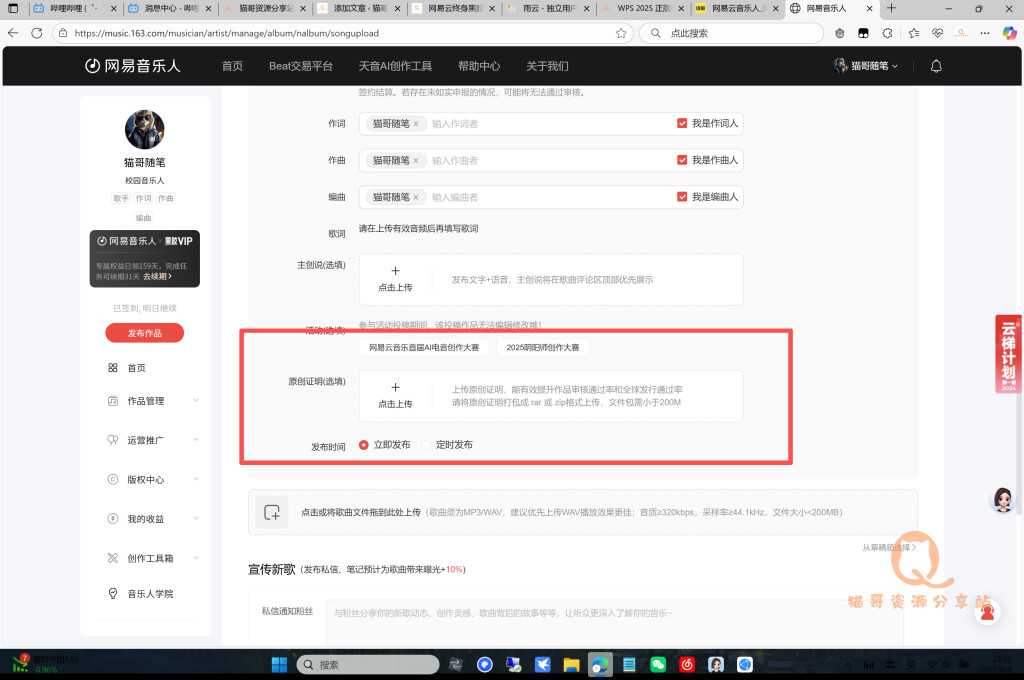The image size is (1024, 680).
Task: Click the 网易音乐人 logo in header
Action: (x=133, y=66)
